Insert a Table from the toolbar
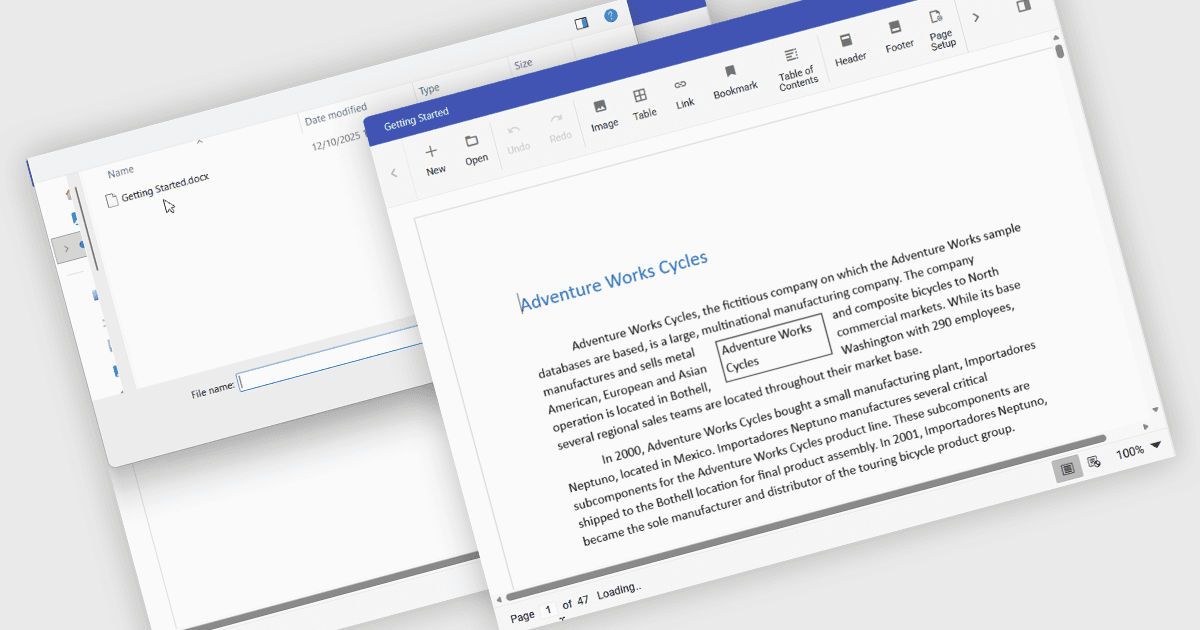Screen dimensions: 1200x630 (643, 104)
